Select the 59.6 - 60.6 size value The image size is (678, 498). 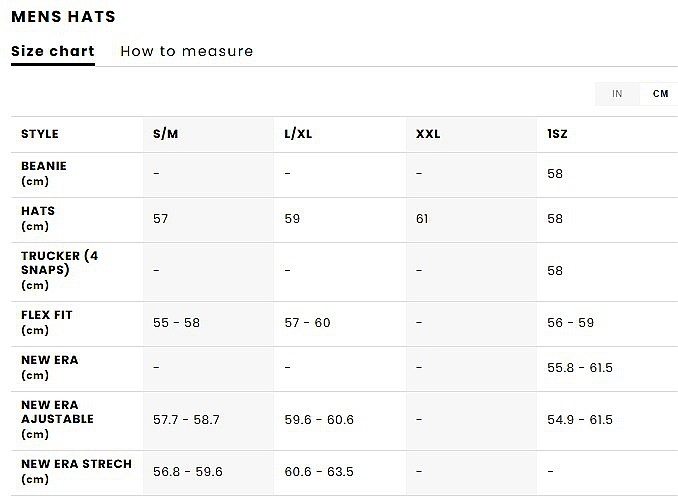coord(319,420)
